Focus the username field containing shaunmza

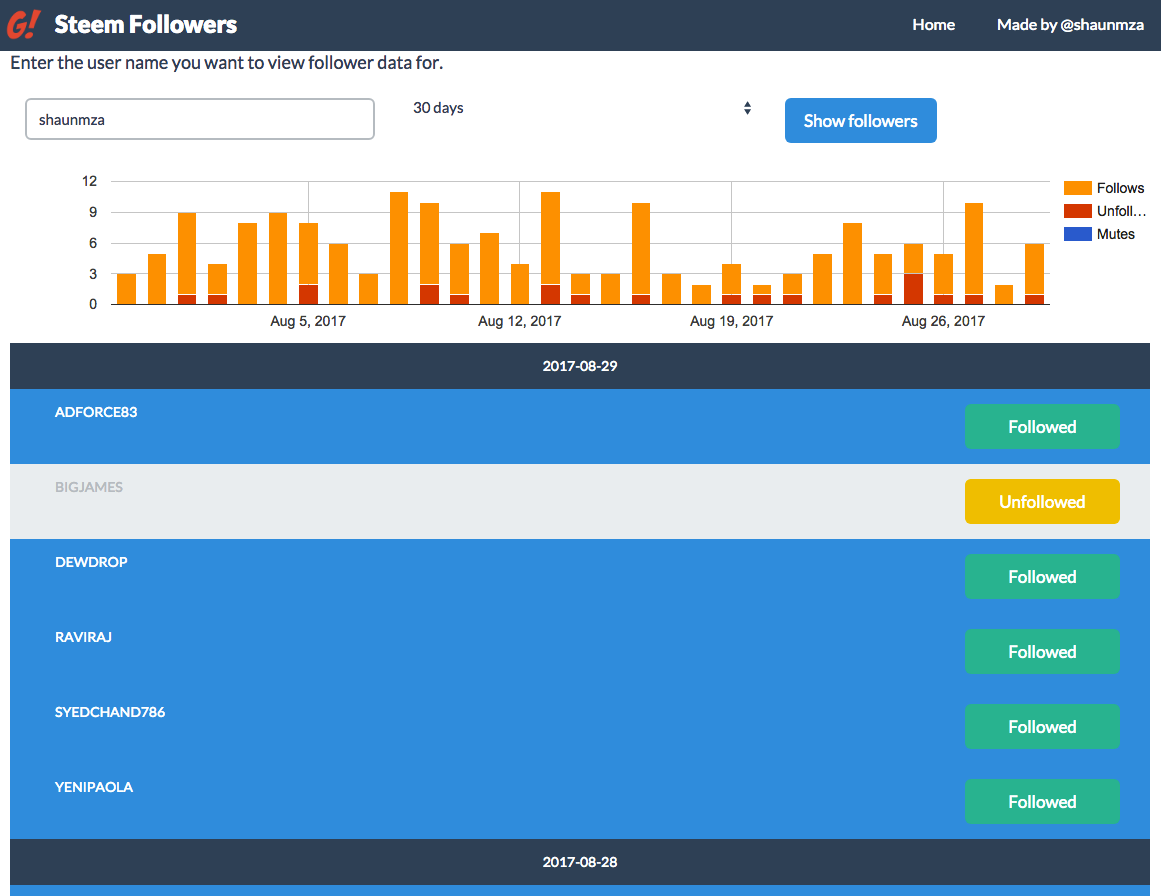coord(200,119)
